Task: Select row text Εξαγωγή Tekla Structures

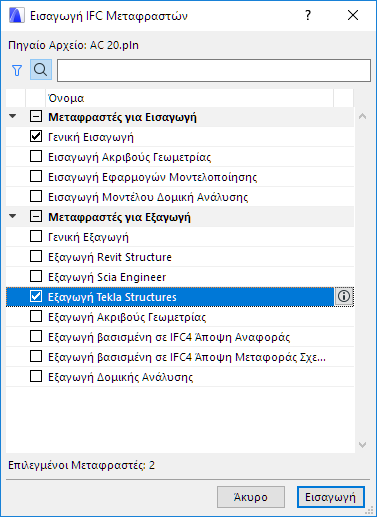Action: (x=112, y=297)
